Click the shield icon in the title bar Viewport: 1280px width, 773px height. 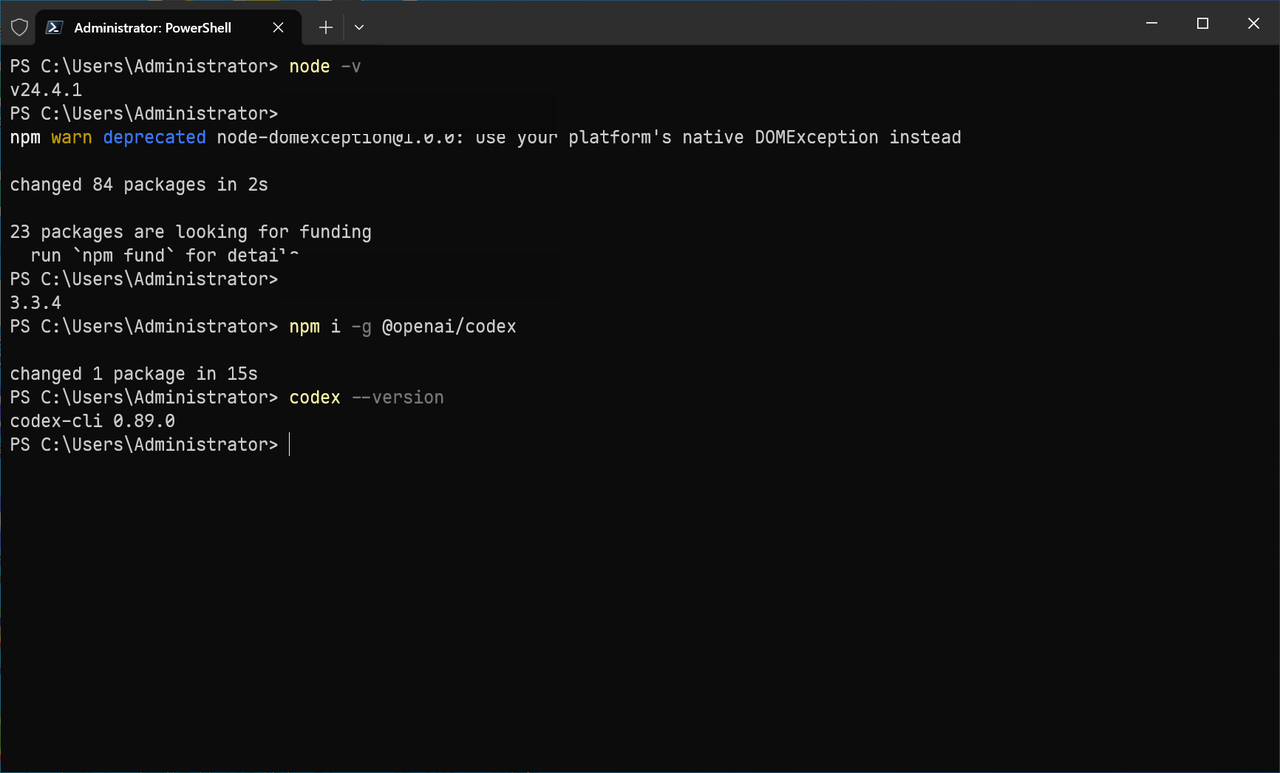(x=19, y=27)
